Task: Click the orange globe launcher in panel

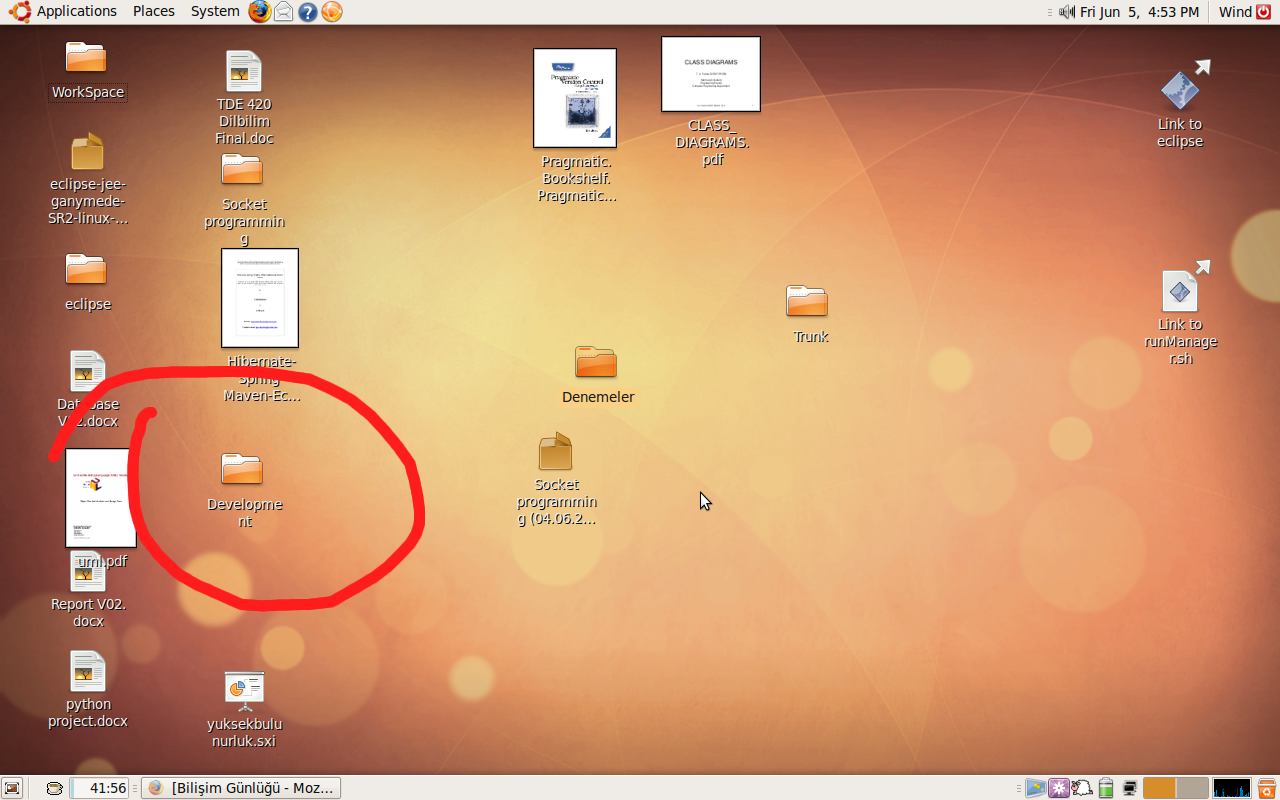Action: pos(331,12)
